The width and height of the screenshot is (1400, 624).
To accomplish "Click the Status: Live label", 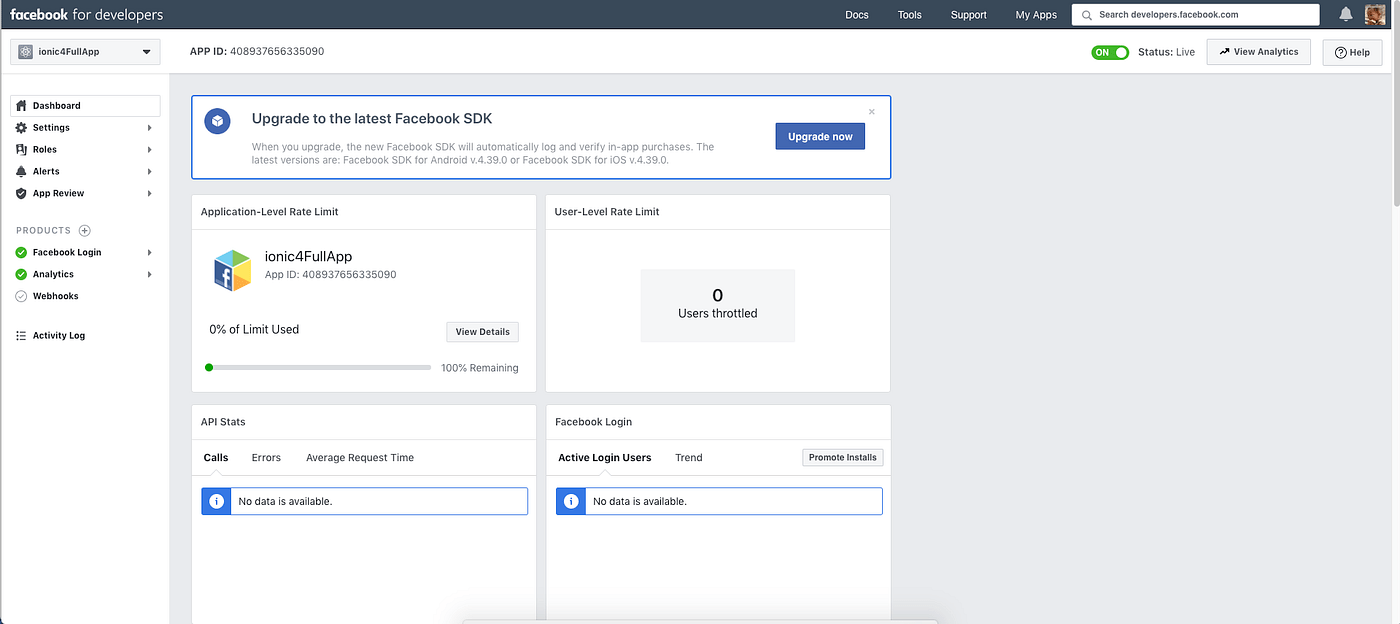I will 1166,52.
